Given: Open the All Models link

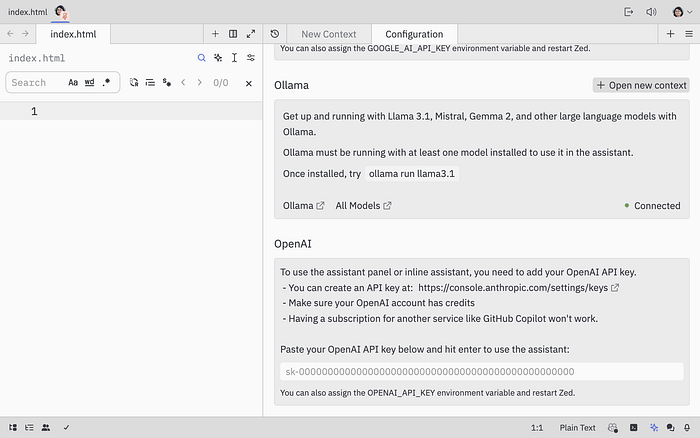Looking at the screenshot, I should point(363,206).
